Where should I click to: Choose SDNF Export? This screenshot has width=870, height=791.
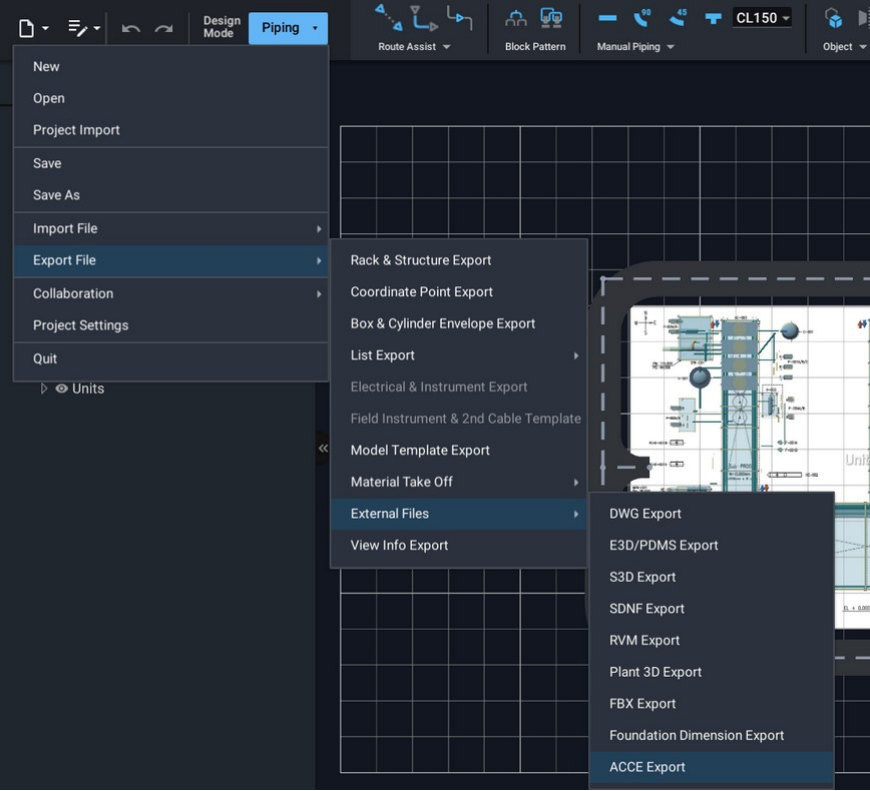[712, 609]
